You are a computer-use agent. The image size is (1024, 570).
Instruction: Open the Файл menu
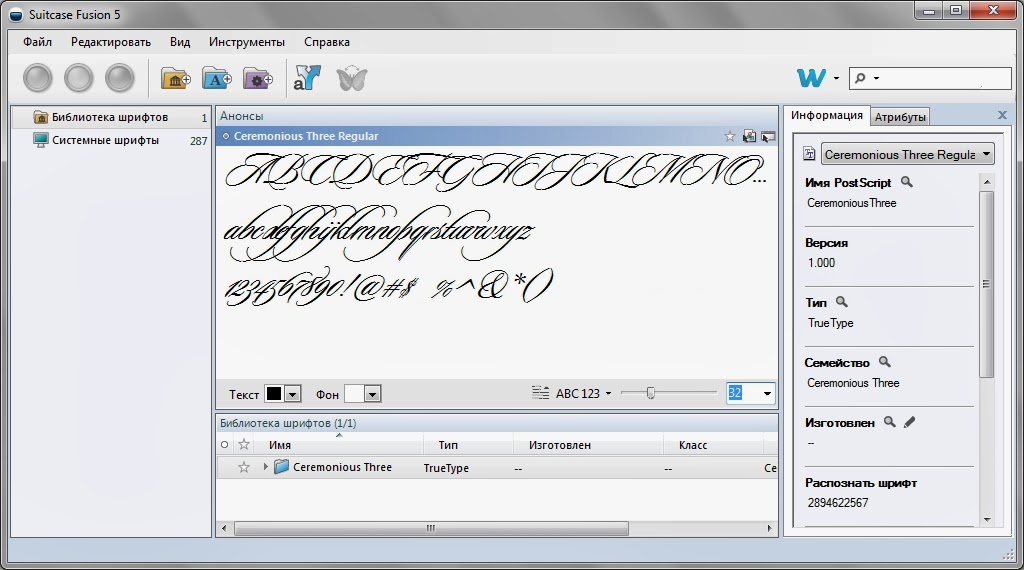37,42
